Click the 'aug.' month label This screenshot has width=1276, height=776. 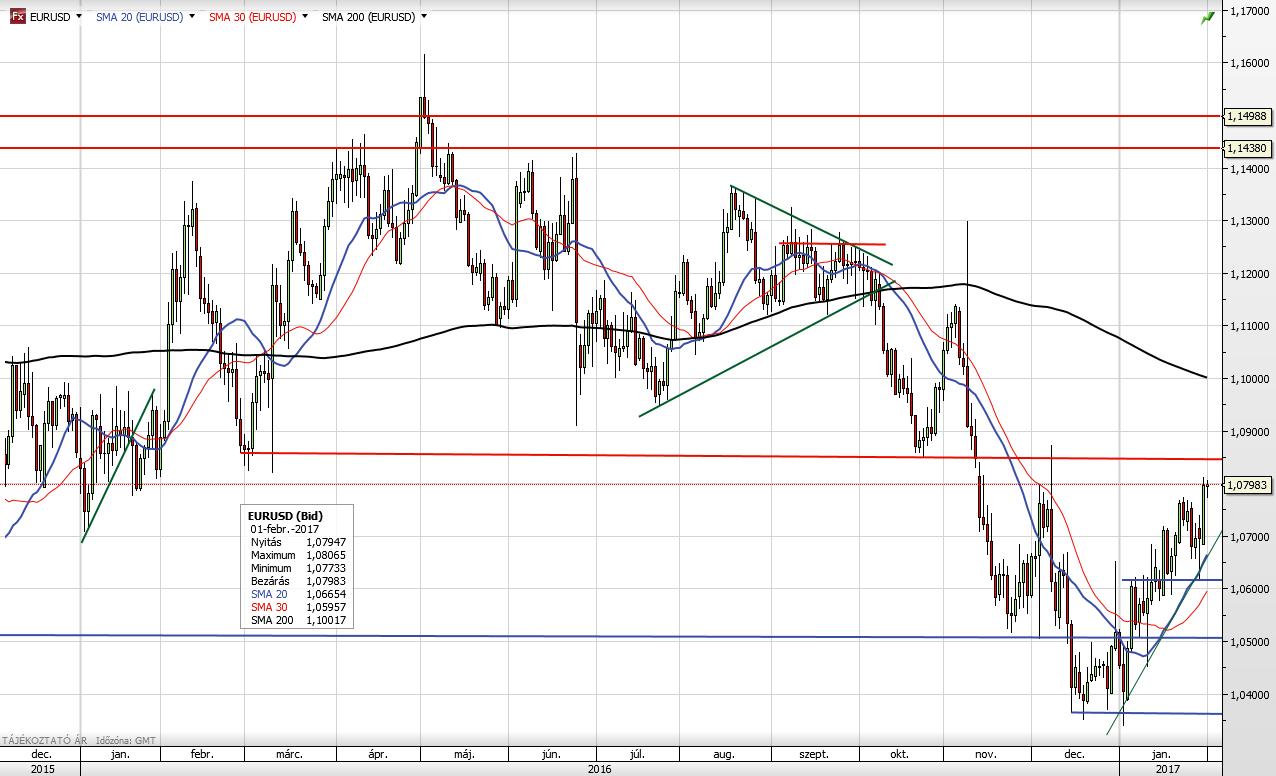pyautogui.click(x=726, y=754)
